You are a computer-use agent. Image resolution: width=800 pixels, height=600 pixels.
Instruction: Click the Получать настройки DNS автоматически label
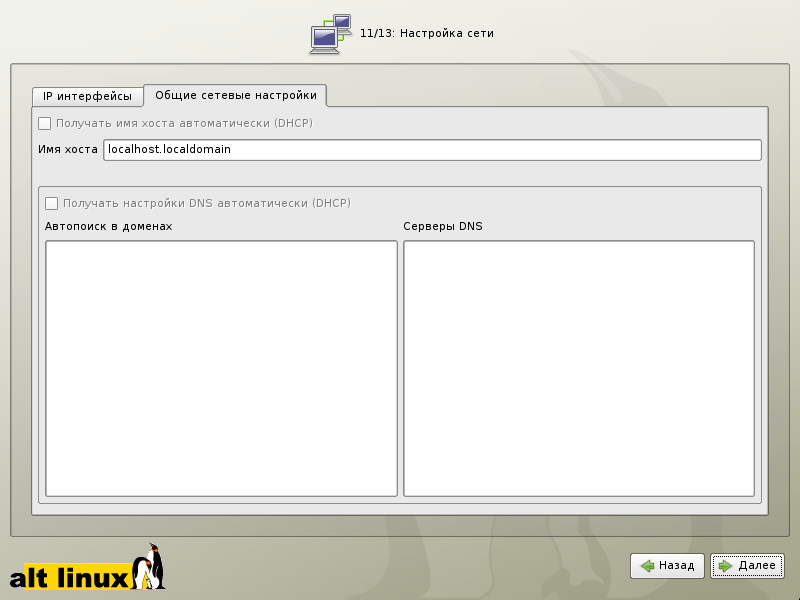tap(206, 203)
